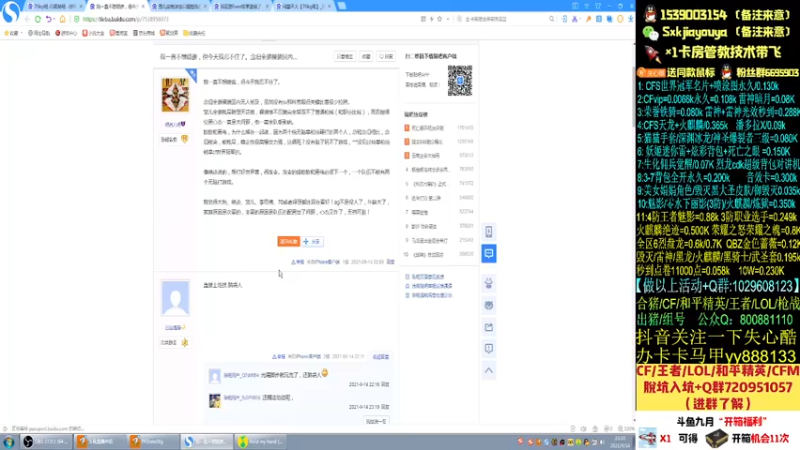Image resolution: width=800 pixels, height=450 pixels.
Task: Click the QR code image in sidebar
Action: pos(460,80)
